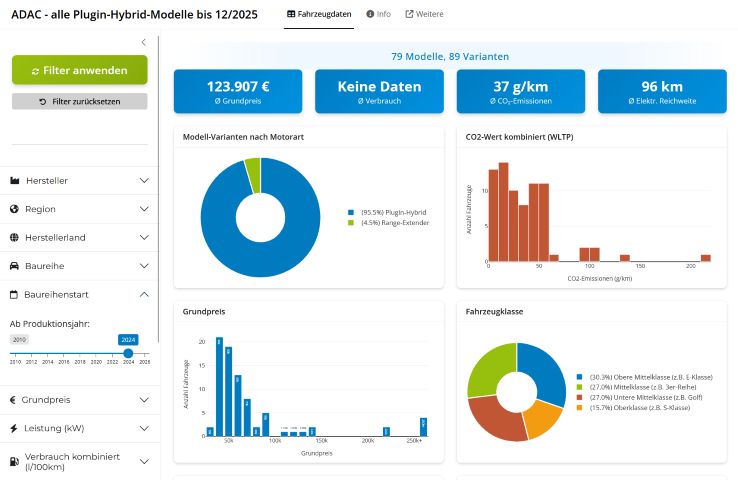Click the euro icon beside Grundpreis
The width and height of the screenshot is (738, 480).
15,400
